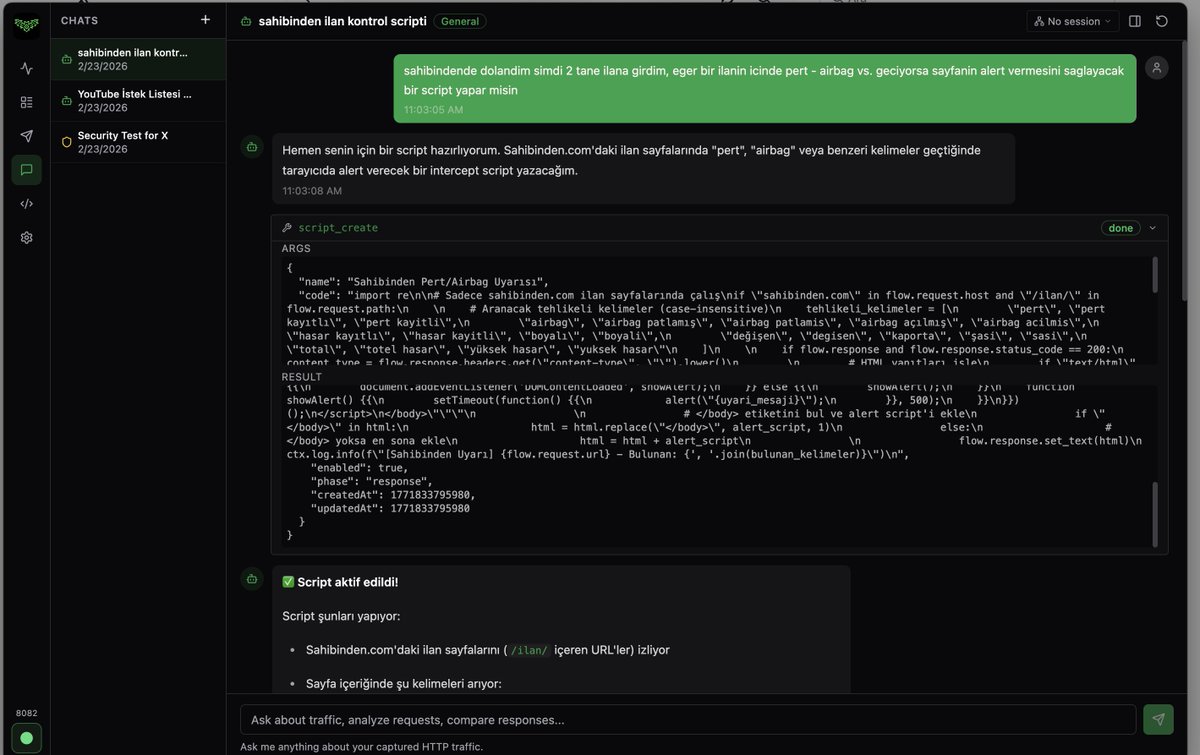This screenshot has height=755, width=1200.
Task: Click the 11:03:08 AM timestamp
Action: click(312, 191)
